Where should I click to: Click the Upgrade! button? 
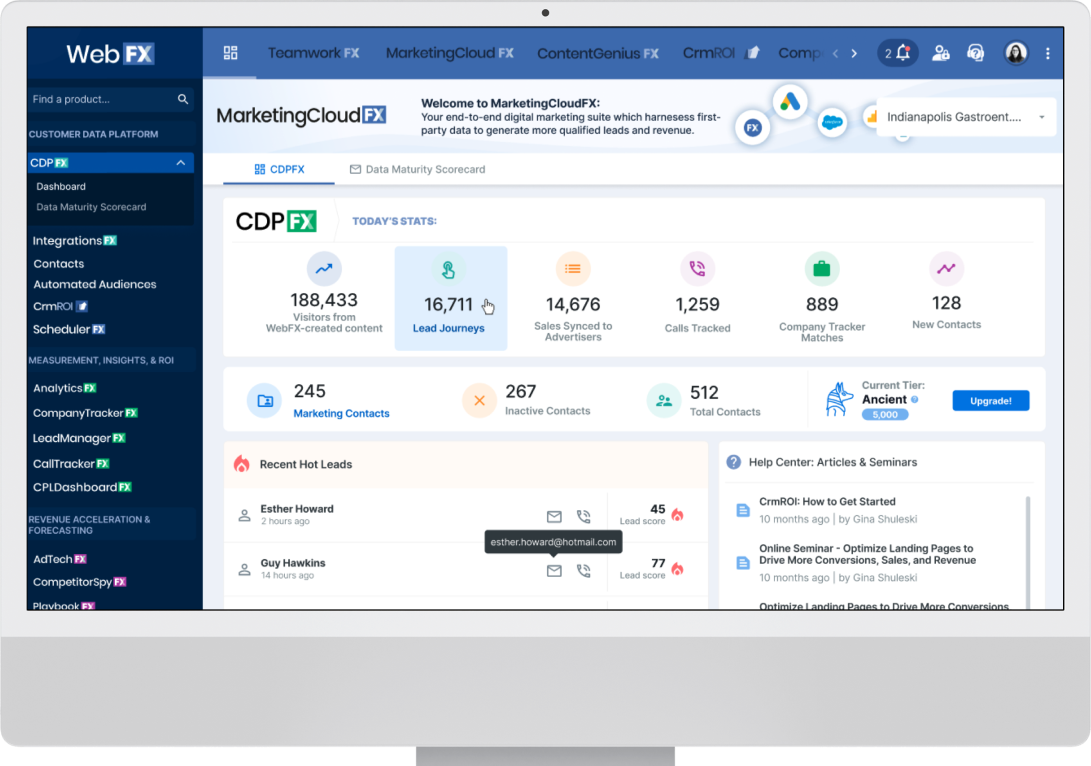coord(991,401)
